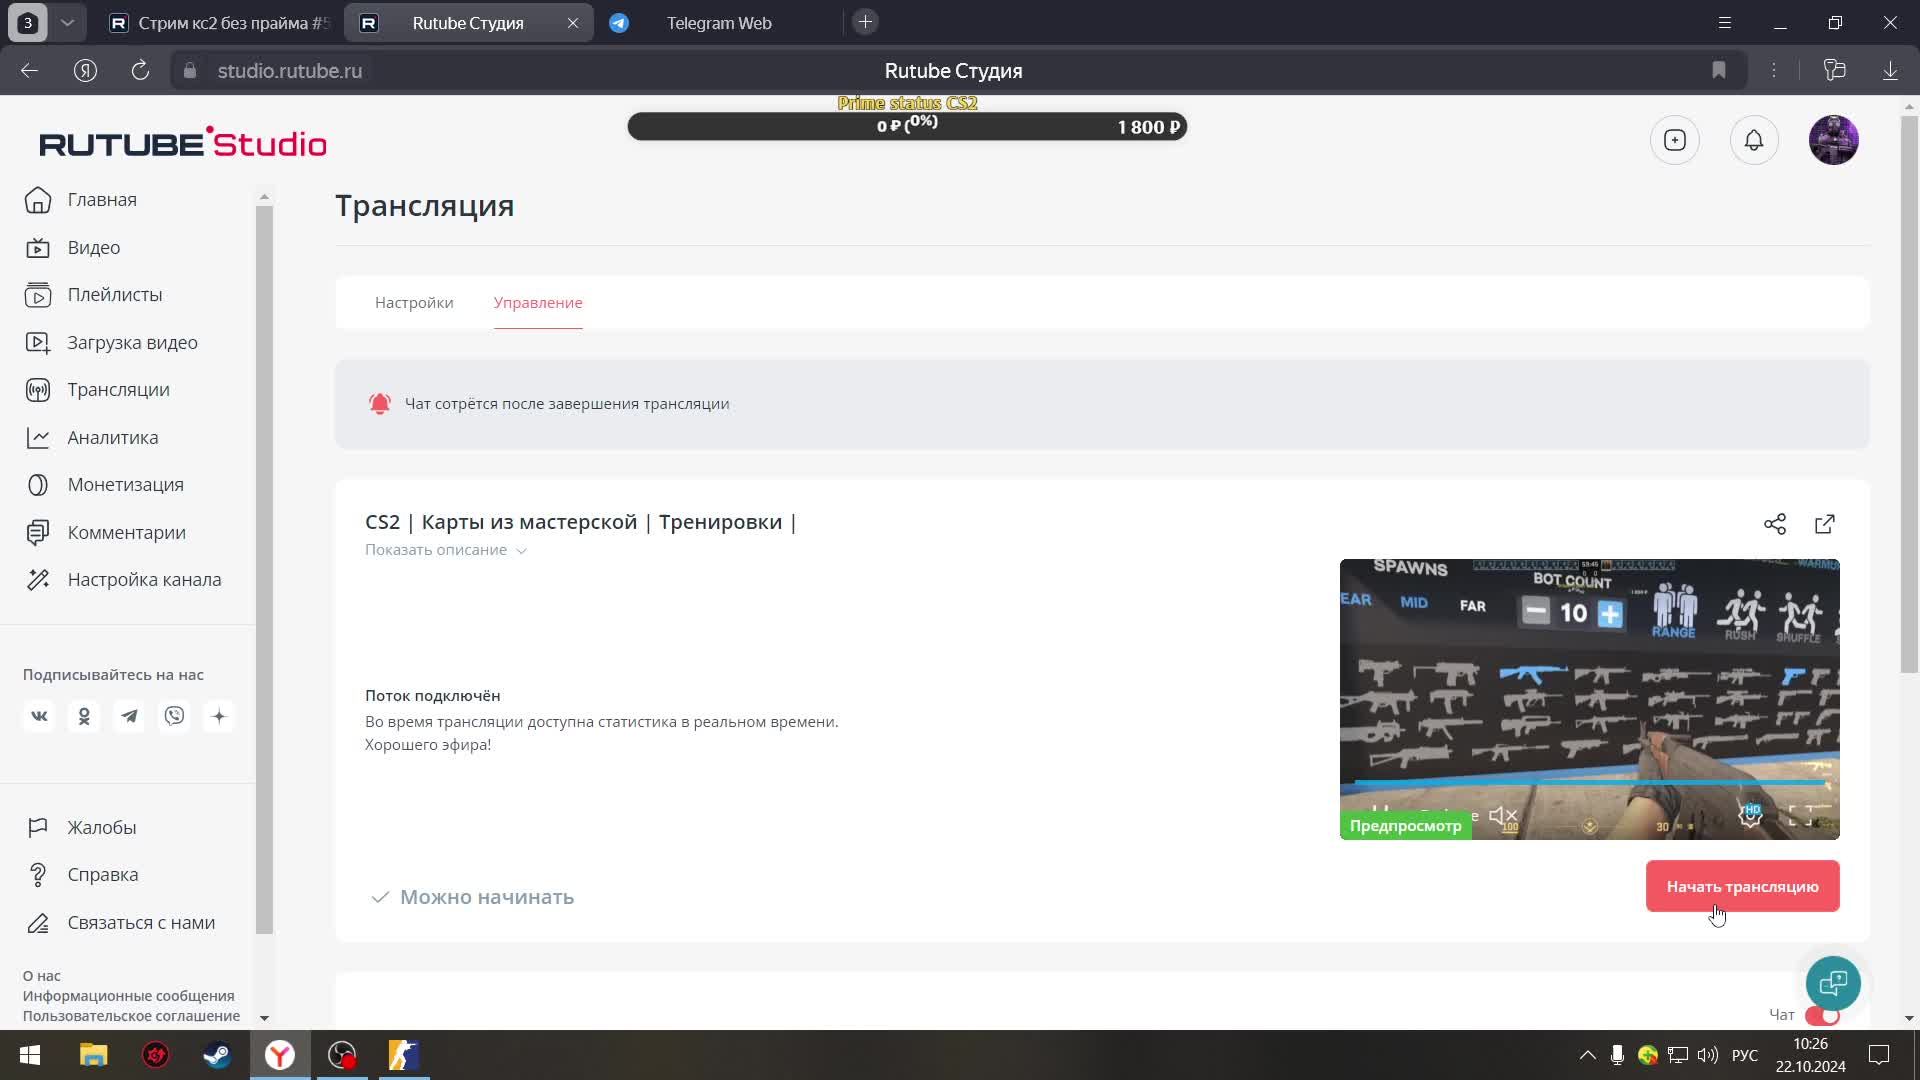Open File Explorer from the taskbar
1920x1080 pixels.
point(93,1055)
